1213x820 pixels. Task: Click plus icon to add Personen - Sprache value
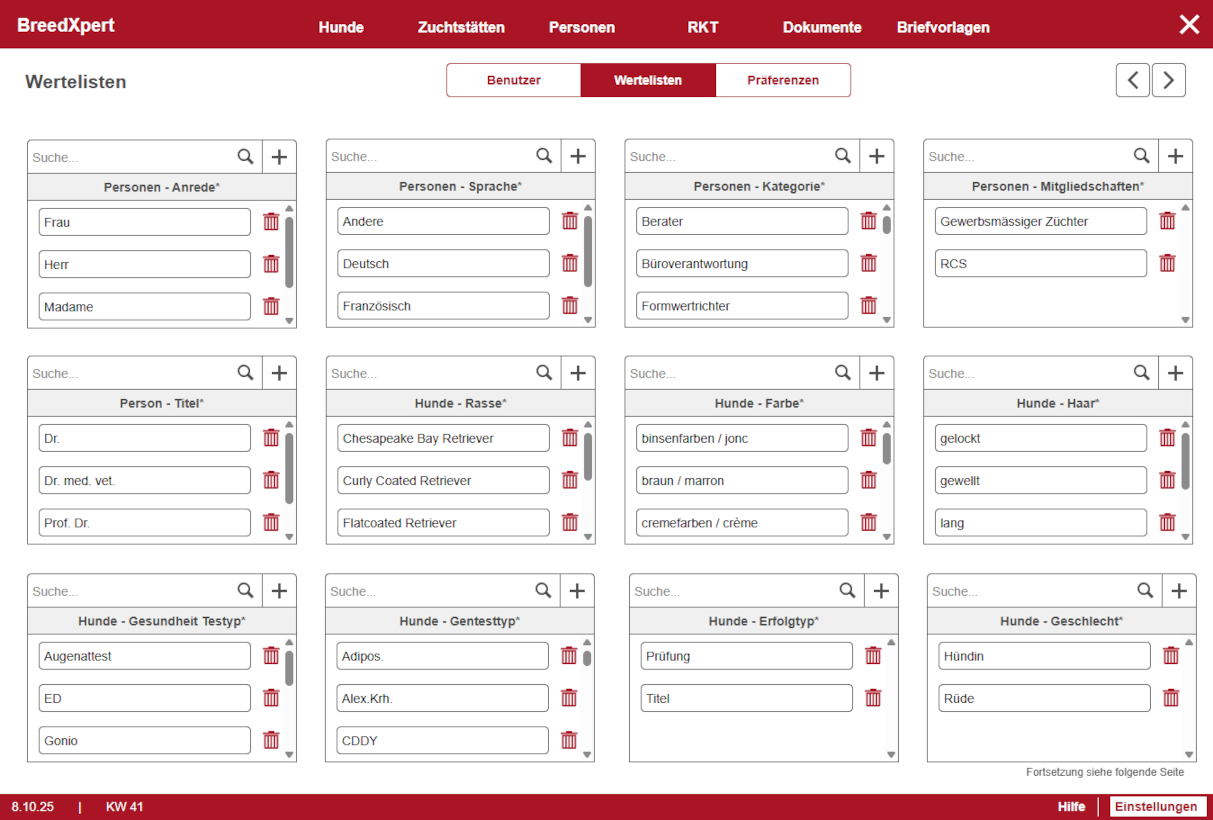577,156
